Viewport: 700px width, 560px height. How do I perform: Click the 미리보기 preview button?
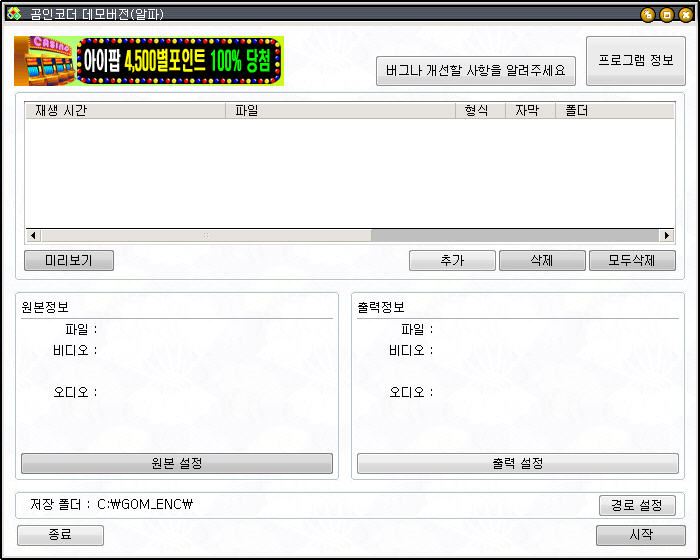69,260
